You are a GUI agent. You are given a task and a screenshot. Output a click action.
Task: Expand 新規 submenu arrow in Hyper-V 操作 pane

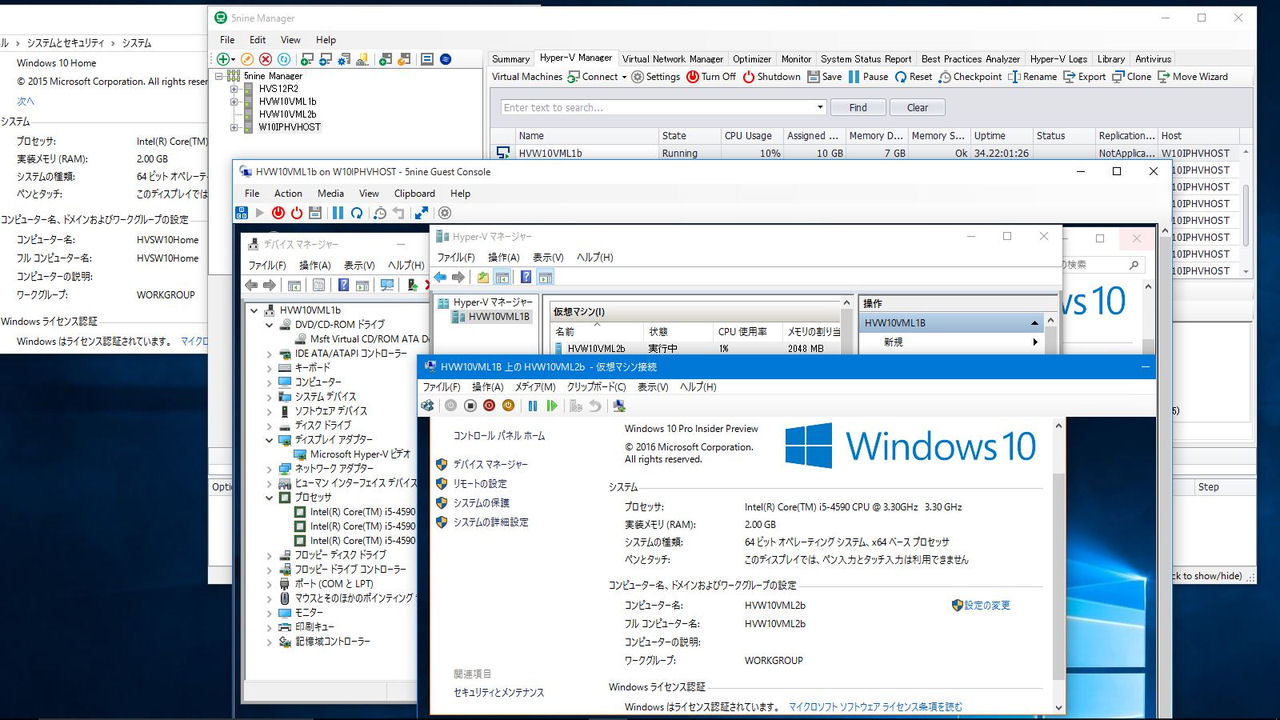(x=1035, y=342)
